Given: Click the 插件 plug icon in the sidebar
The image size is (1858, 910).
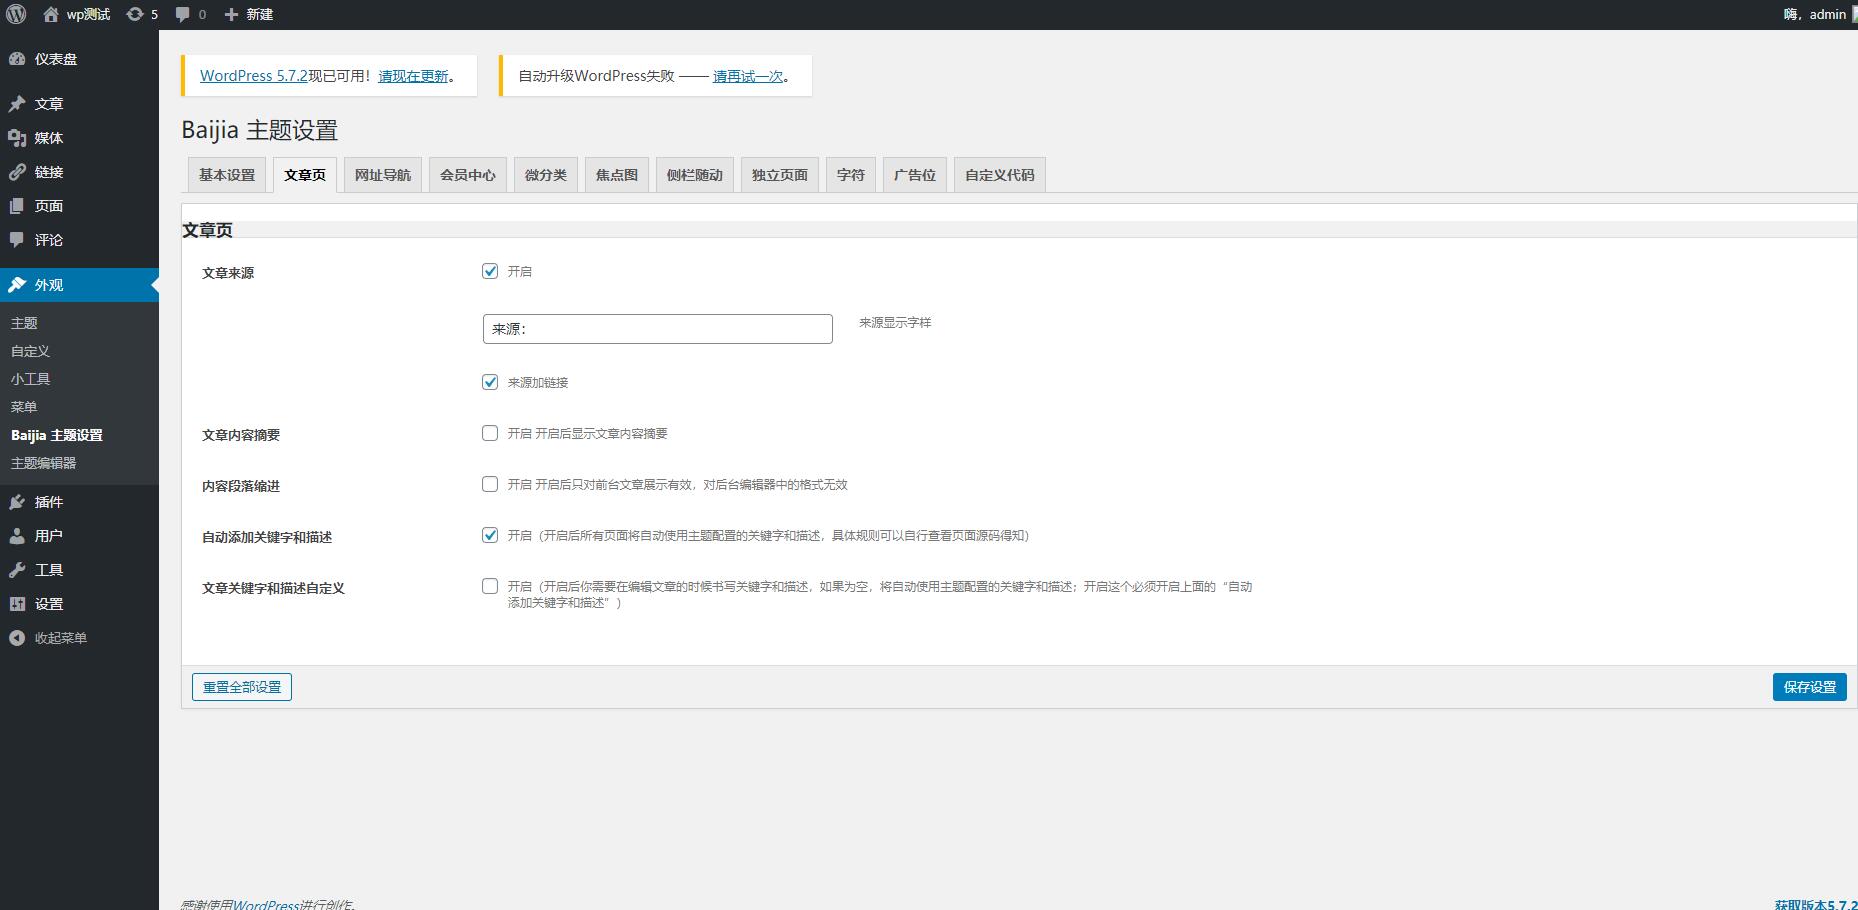Looking at the screenshot, I should coord(17,502).
